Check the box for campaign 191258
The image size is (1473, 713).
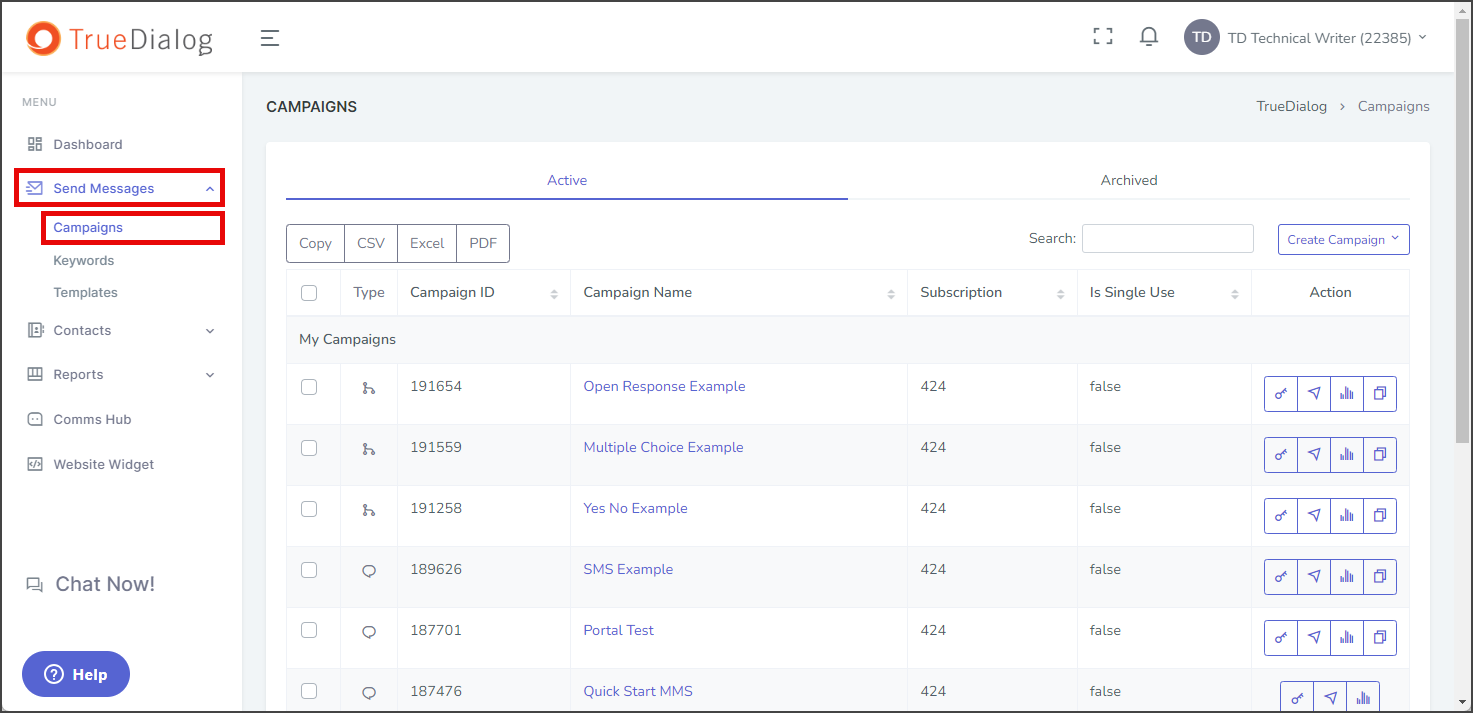click(x=309, y=509)
